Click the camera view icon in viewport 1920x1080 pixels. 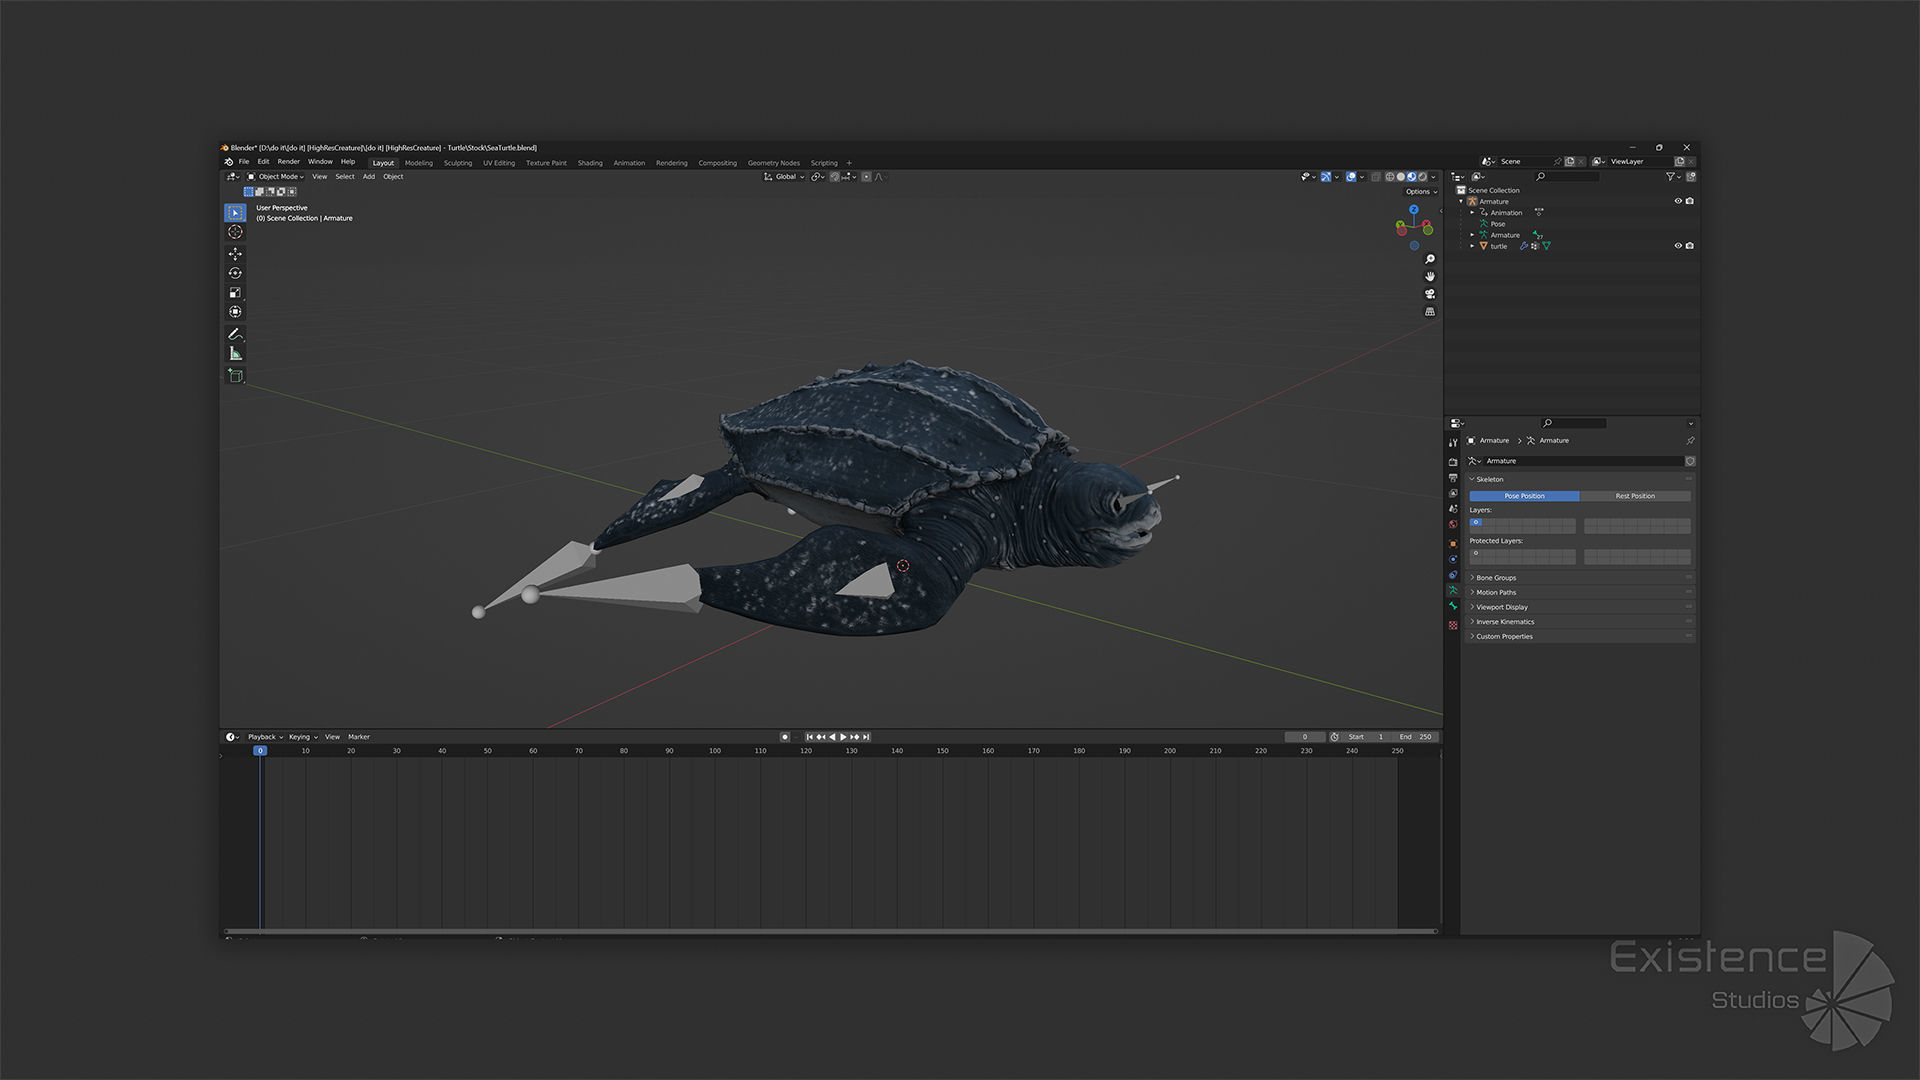click(x=1430, y=294)
